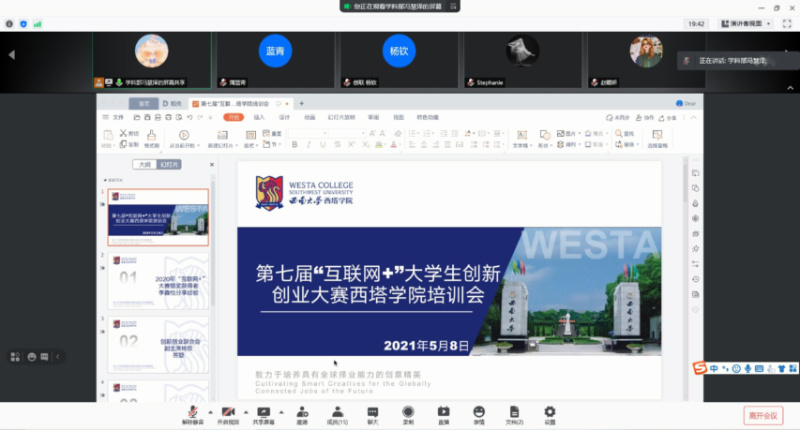The height and width of the screenshot is (430, 800).
Task: Start recording the meeting
Action: 408,413
